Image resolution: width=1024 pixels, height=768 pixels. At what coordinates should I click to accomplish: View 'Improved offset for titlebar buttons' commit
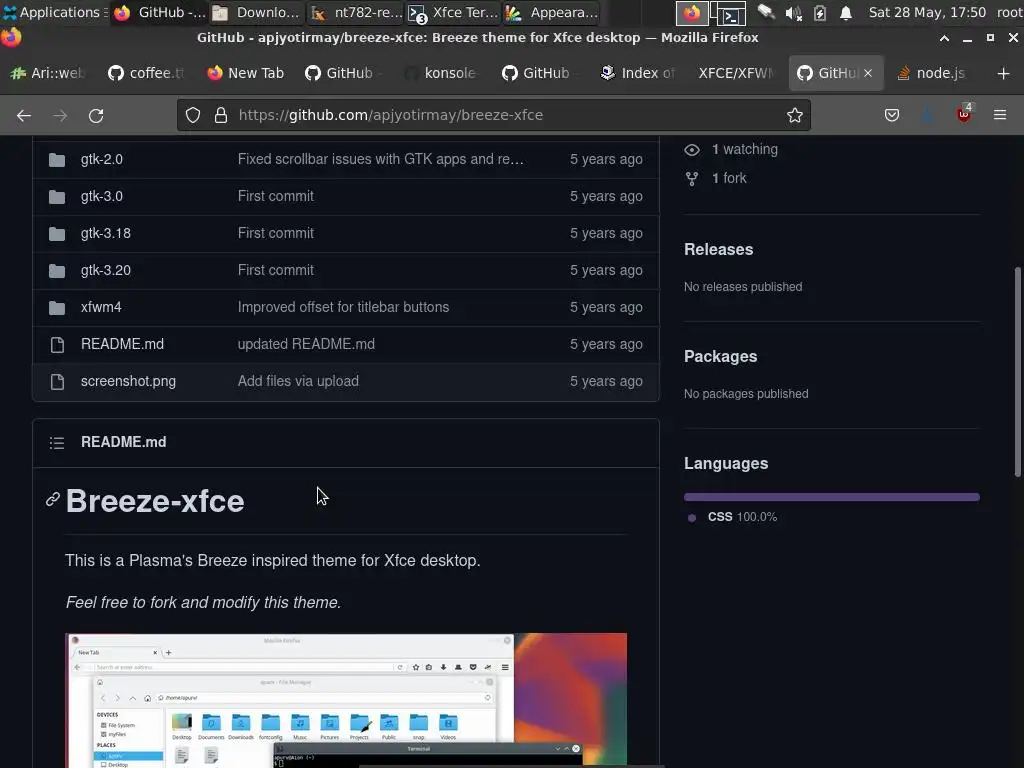pyautogui.click(x=344, y=307)
